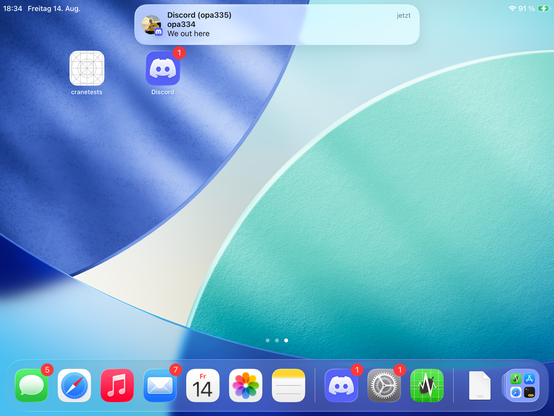The image size is (554, 416).
Task: Launch Safari from the dock
Action: pos(75,386)
